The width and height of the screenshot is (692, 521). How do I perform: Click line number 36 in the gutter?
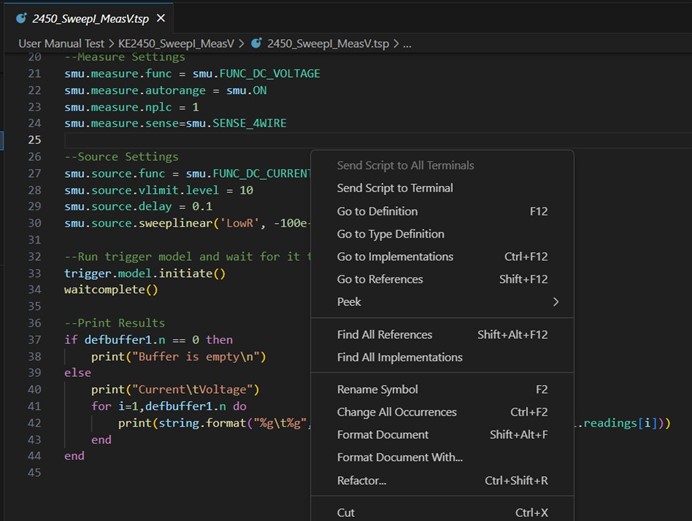(35, 323)
